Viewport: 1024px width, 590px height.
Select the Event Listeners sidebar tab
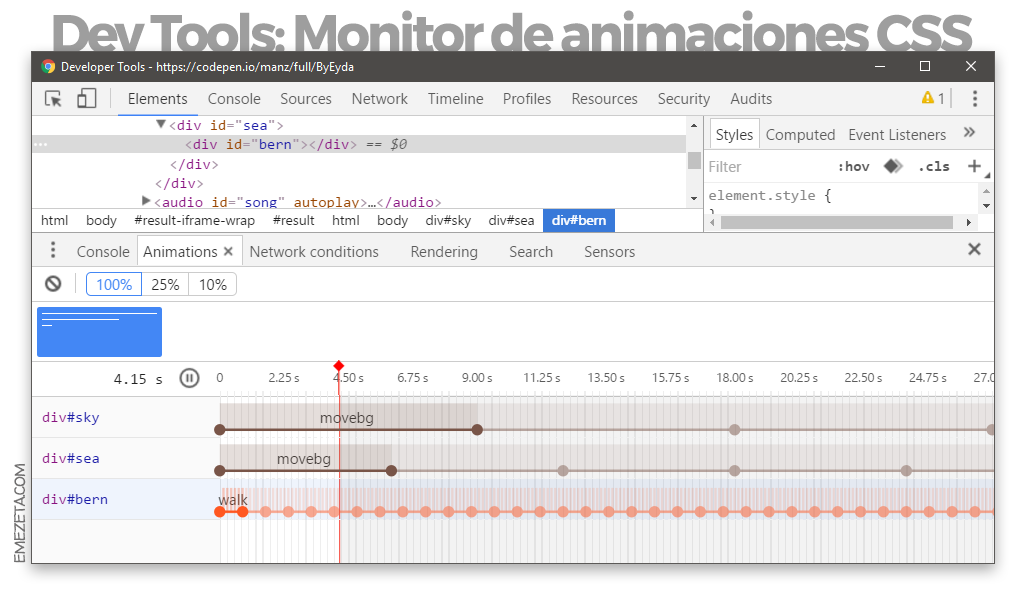[897, 135]
